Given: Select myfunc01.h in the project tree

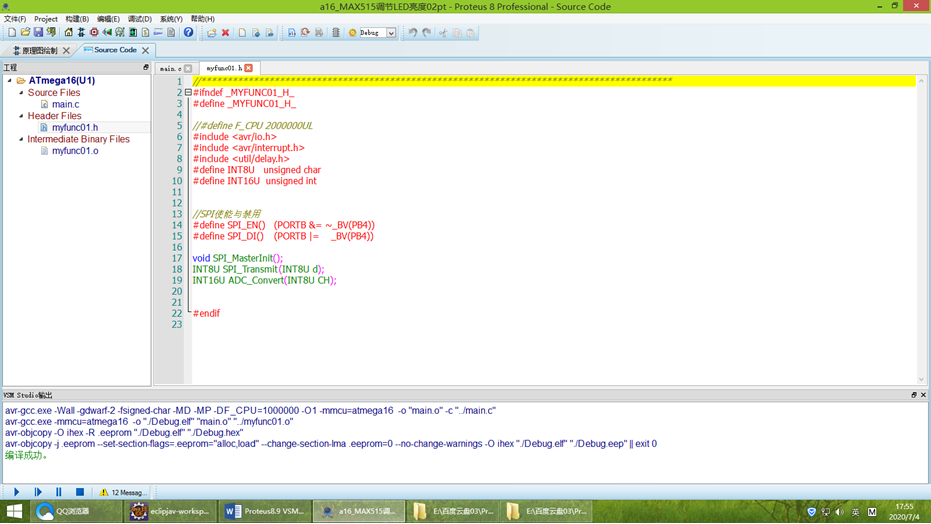Looking at the screenshot, I should click(x=75, y=127).
